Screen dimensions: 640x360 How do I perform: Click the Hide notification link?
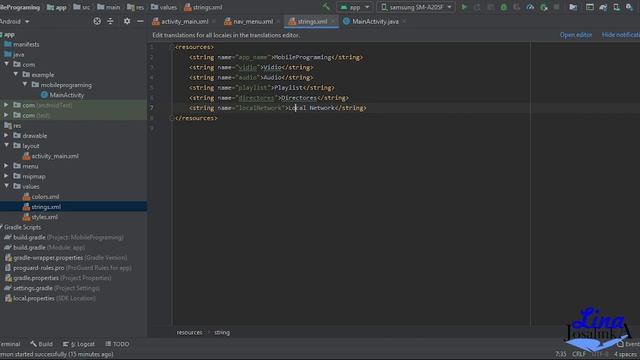click(x=621, y=35)
